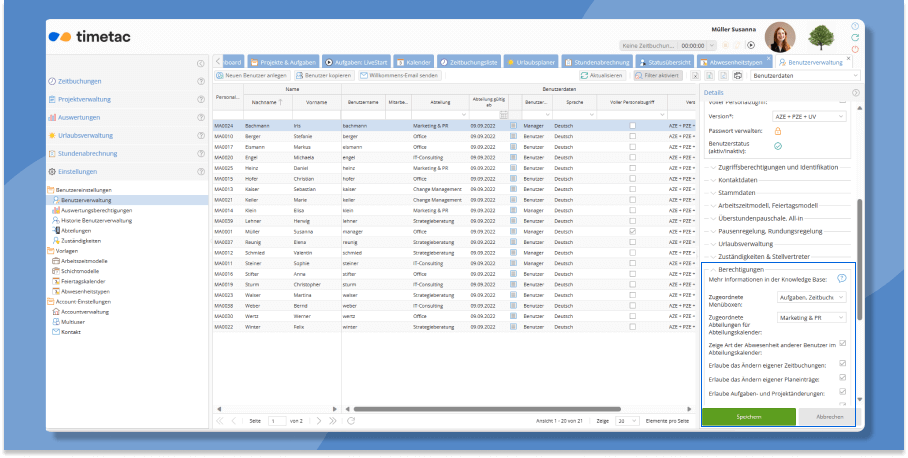Image resolution: width=908 pixels, height=458 pixels.
Task: Click the Passwort verwalten lock icon
Action: (778, 131)
